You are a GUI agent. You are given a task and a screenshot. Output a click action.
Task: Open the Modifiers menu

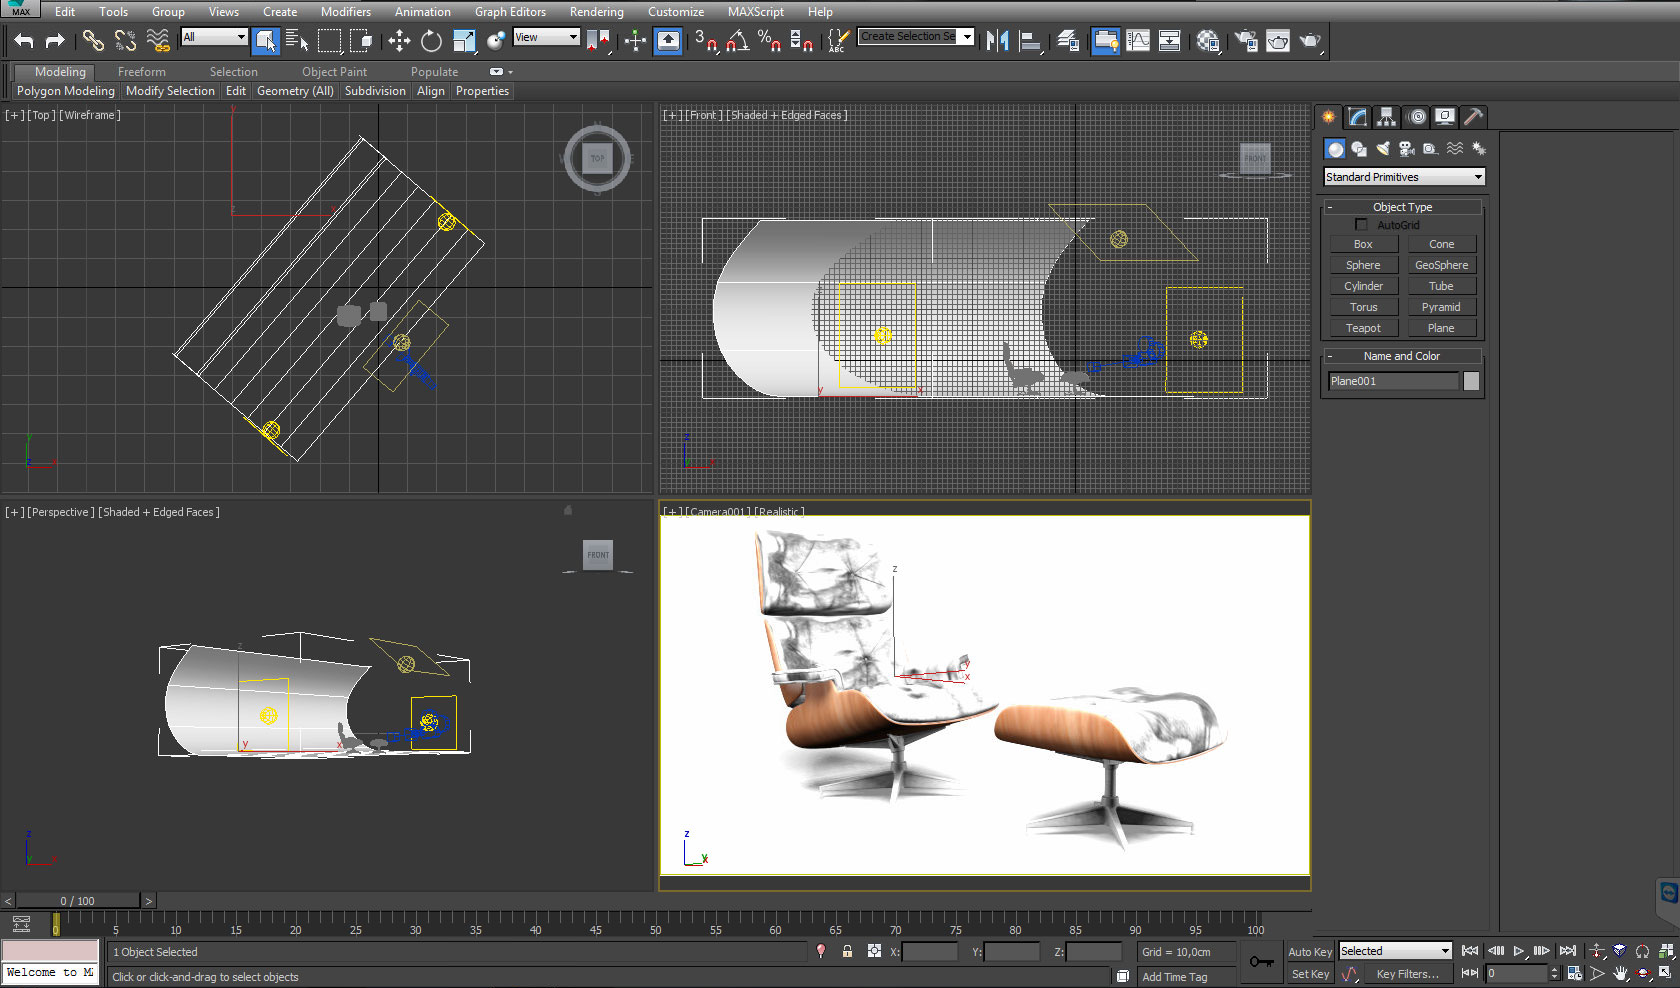click(346, 12)
